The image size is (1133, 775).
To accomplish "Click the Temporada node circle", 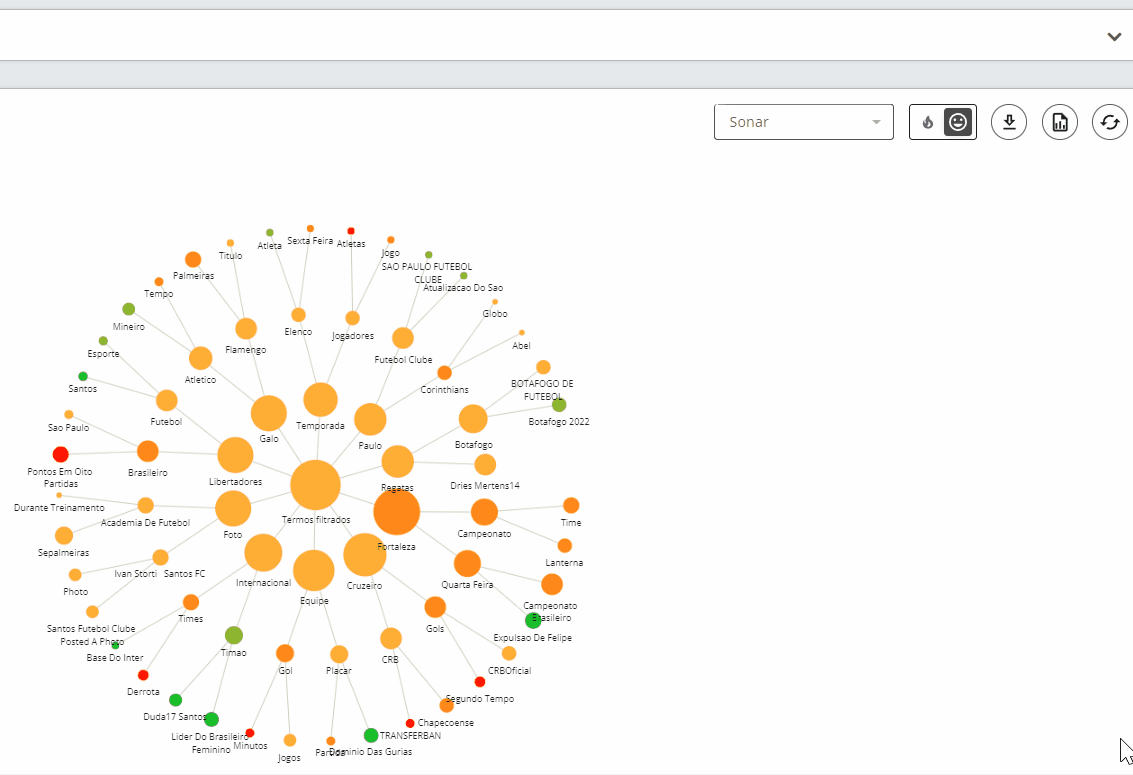I will coord(320,400).
